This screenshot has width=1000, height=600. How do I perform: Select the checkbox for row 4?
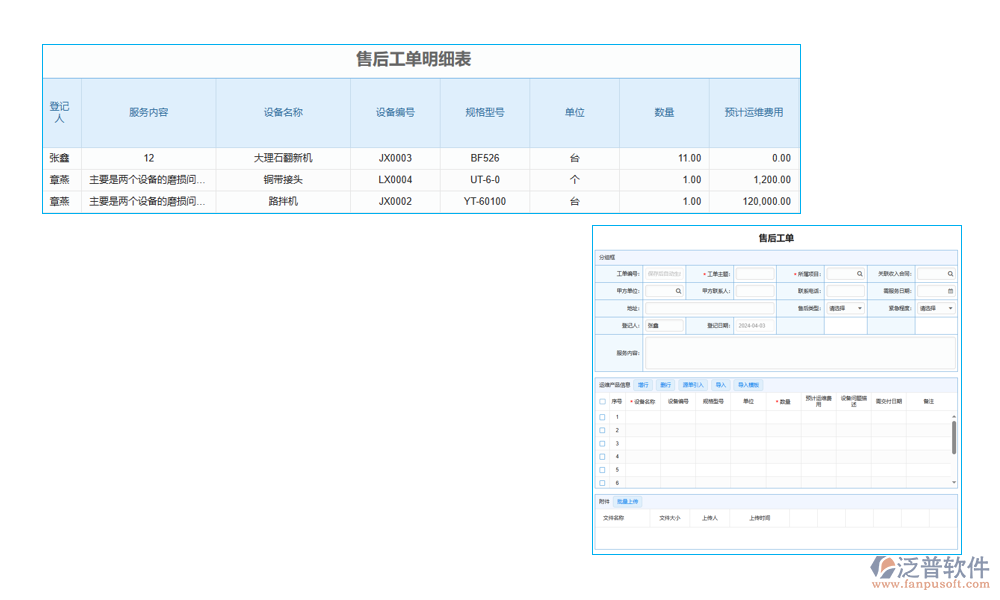[x=602, y=457]
